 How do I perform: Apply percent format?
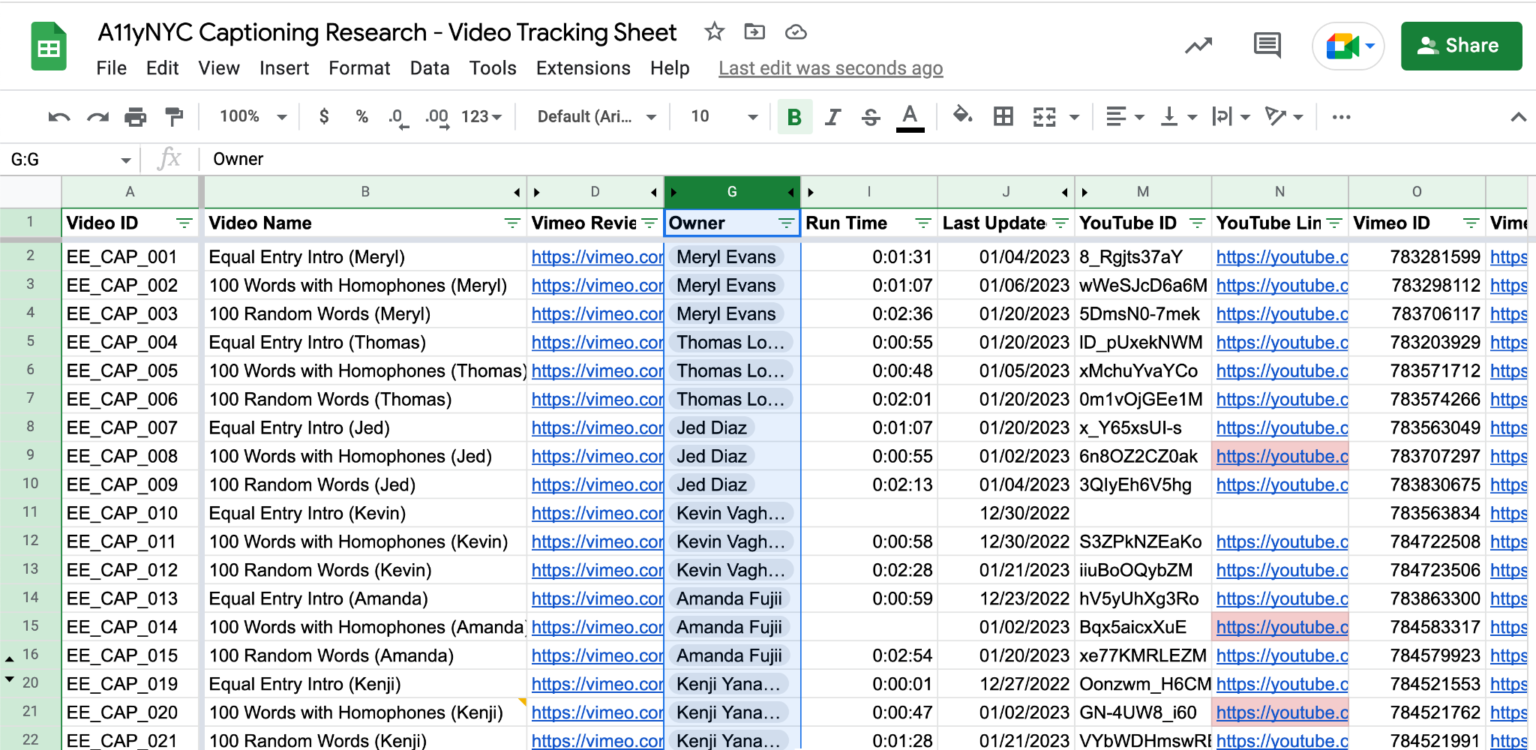[x=361, y=116]
